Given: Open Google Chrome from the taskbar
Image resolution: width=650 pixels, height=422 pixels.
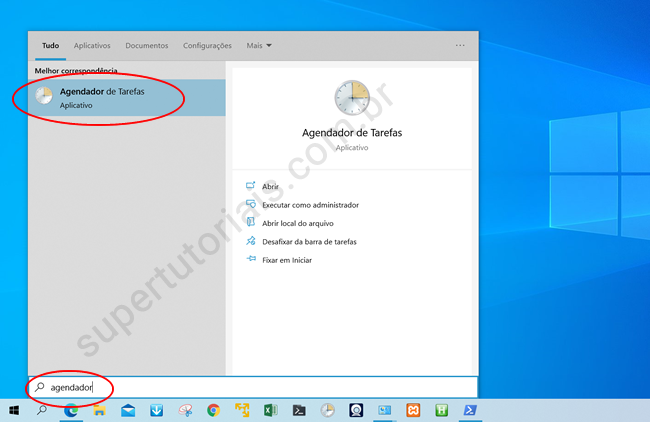Looking at the screenshot, I should pos(213,410).
